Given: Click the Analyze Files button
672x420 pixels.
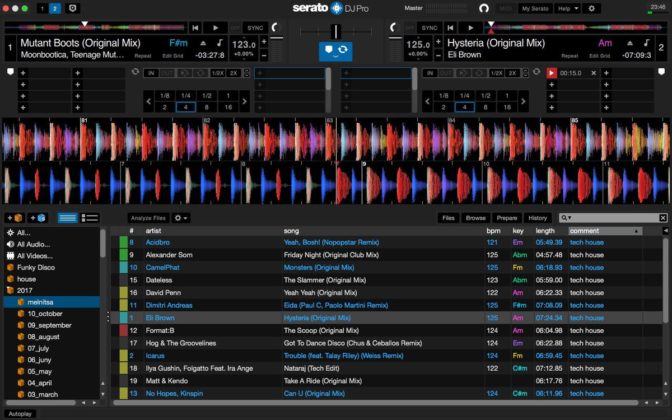Looking at the screenshot, I should tap(148, 218).
